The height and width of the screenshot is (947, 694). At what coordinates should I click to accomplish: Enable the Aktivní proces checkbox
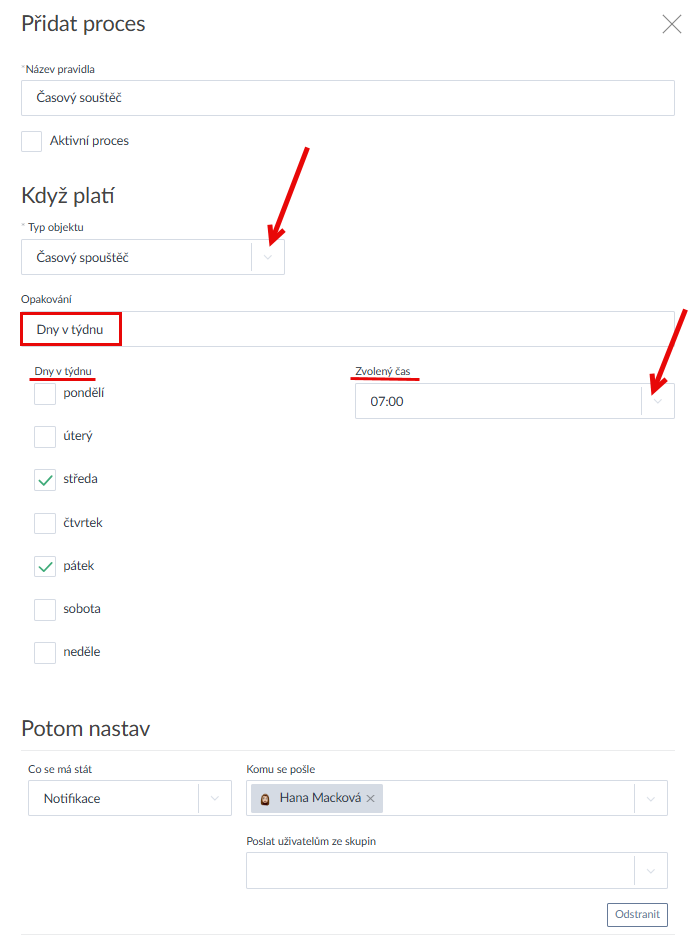point(32,141)
